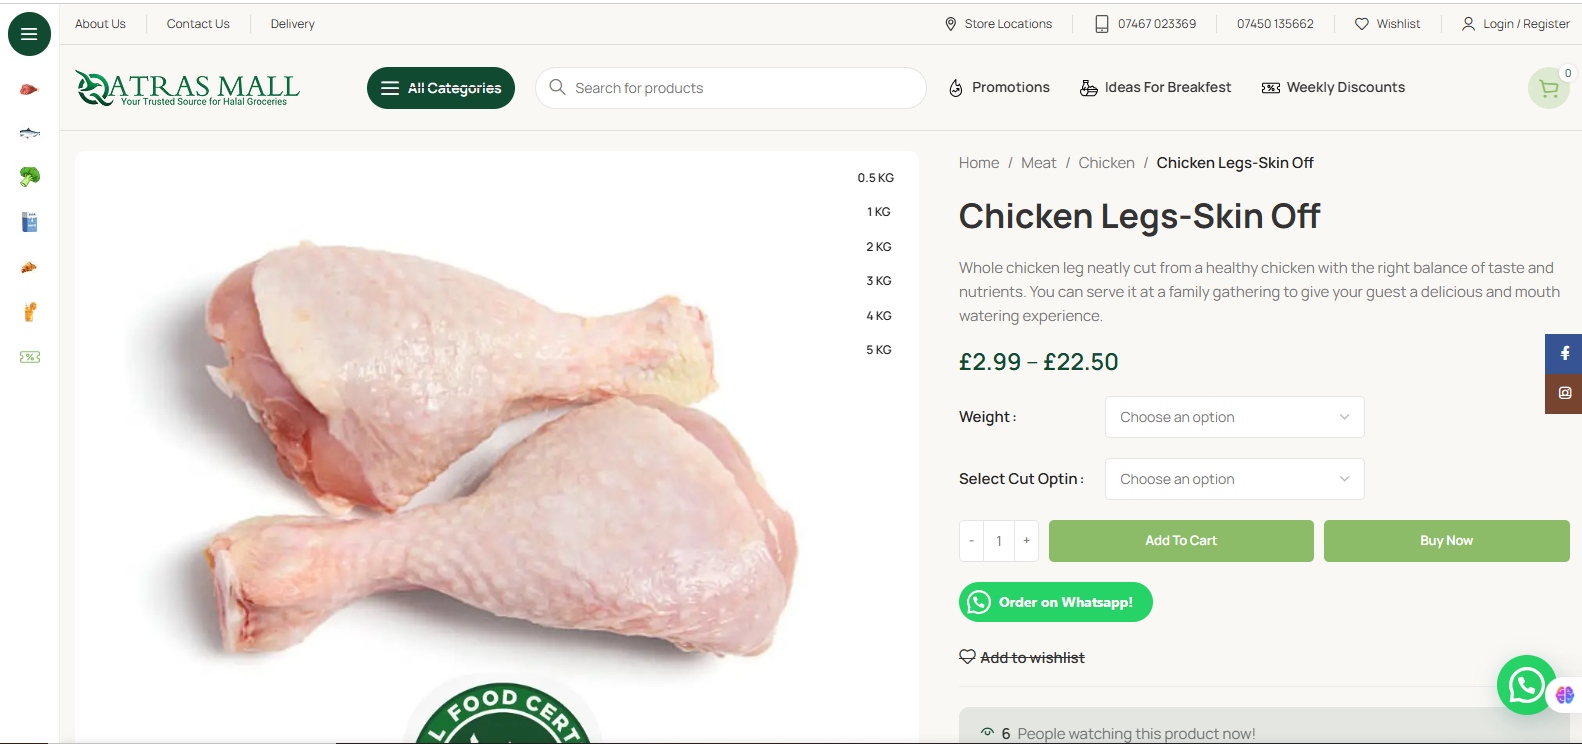The height and width of the screenshot is (744, 1582).
Task: Open the All Categories menu
Action: (441, 88)
